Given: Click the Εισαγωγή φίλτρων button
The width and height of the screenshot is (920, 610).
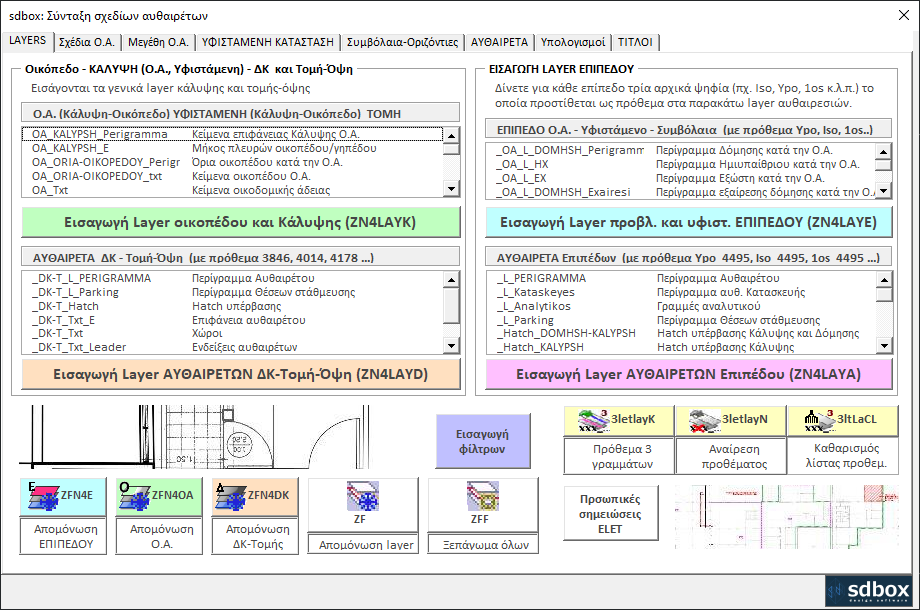Looking at the screenshot, I should click(x=483, y=441).
